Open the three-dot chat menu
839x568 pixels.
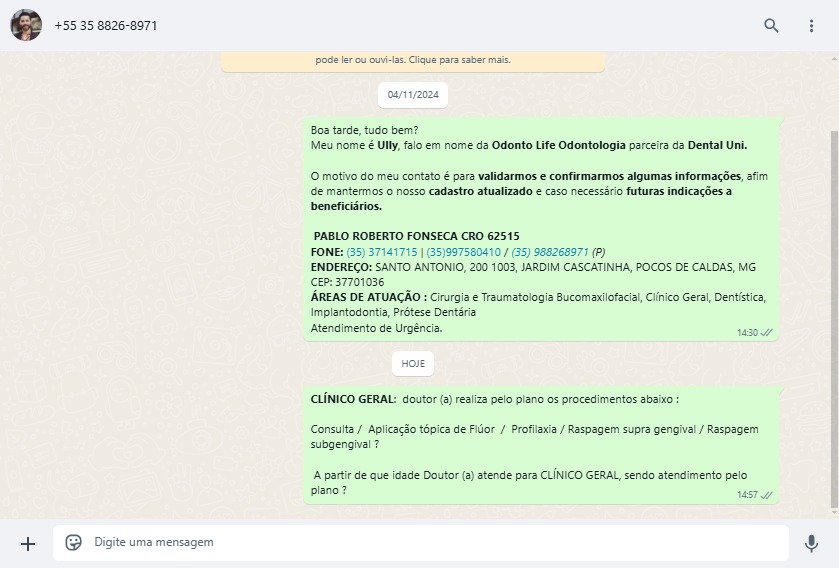coord(811,26)
